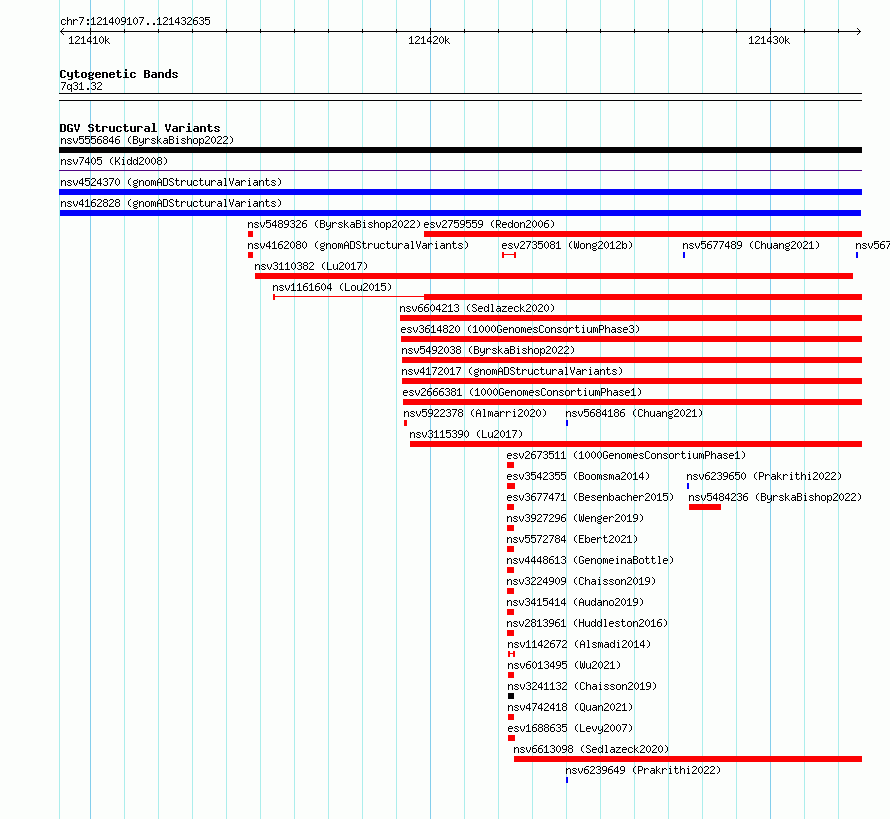Viewport: 890px width, 819px height.
Task: Open nsv3115390 (Lu2017) label
Action: coord(466,434)
